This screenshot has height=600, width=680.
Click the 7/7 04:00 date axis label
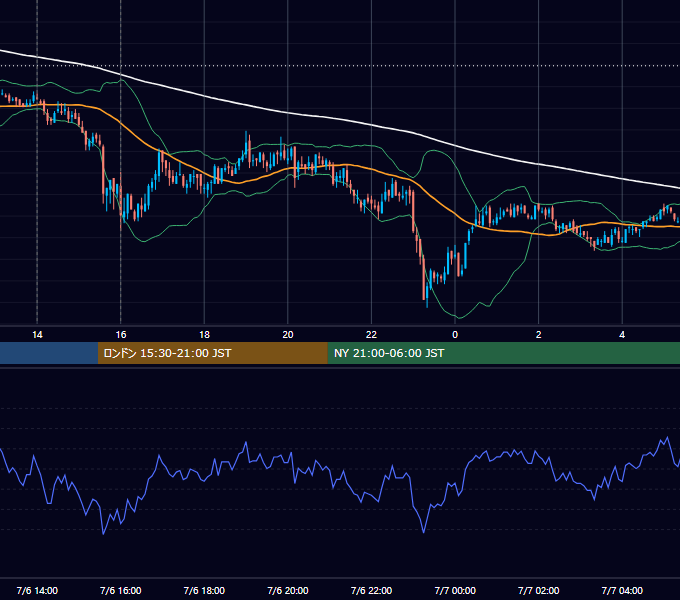(x=622, y=590)
